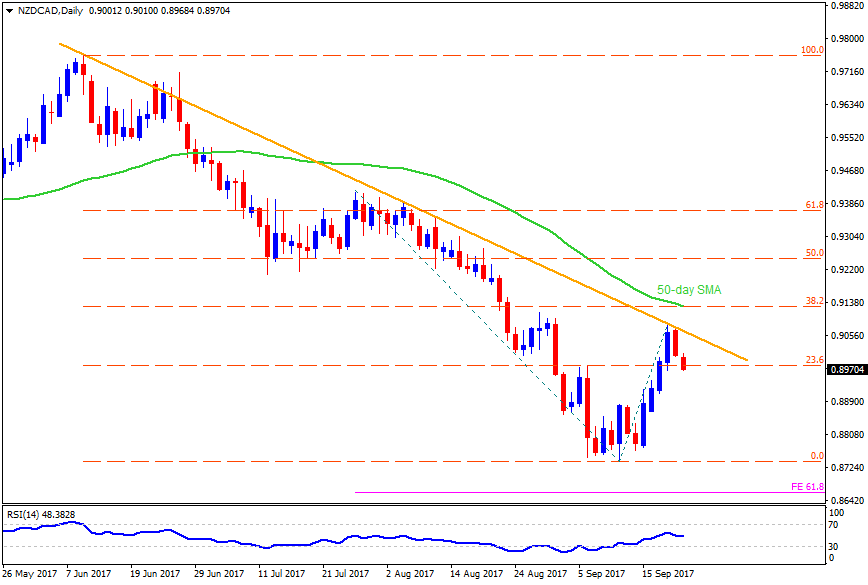Open the chart menu triangle beside NZDCAD
The width and height of the screenshot is (868, 585).
[9, 11]
